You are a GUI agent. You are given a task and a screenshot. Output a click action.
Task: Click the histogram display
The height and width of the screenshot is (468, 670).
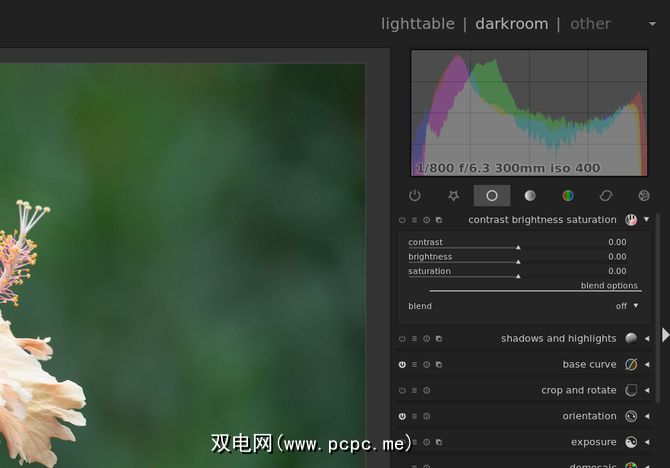click(529, 113)
